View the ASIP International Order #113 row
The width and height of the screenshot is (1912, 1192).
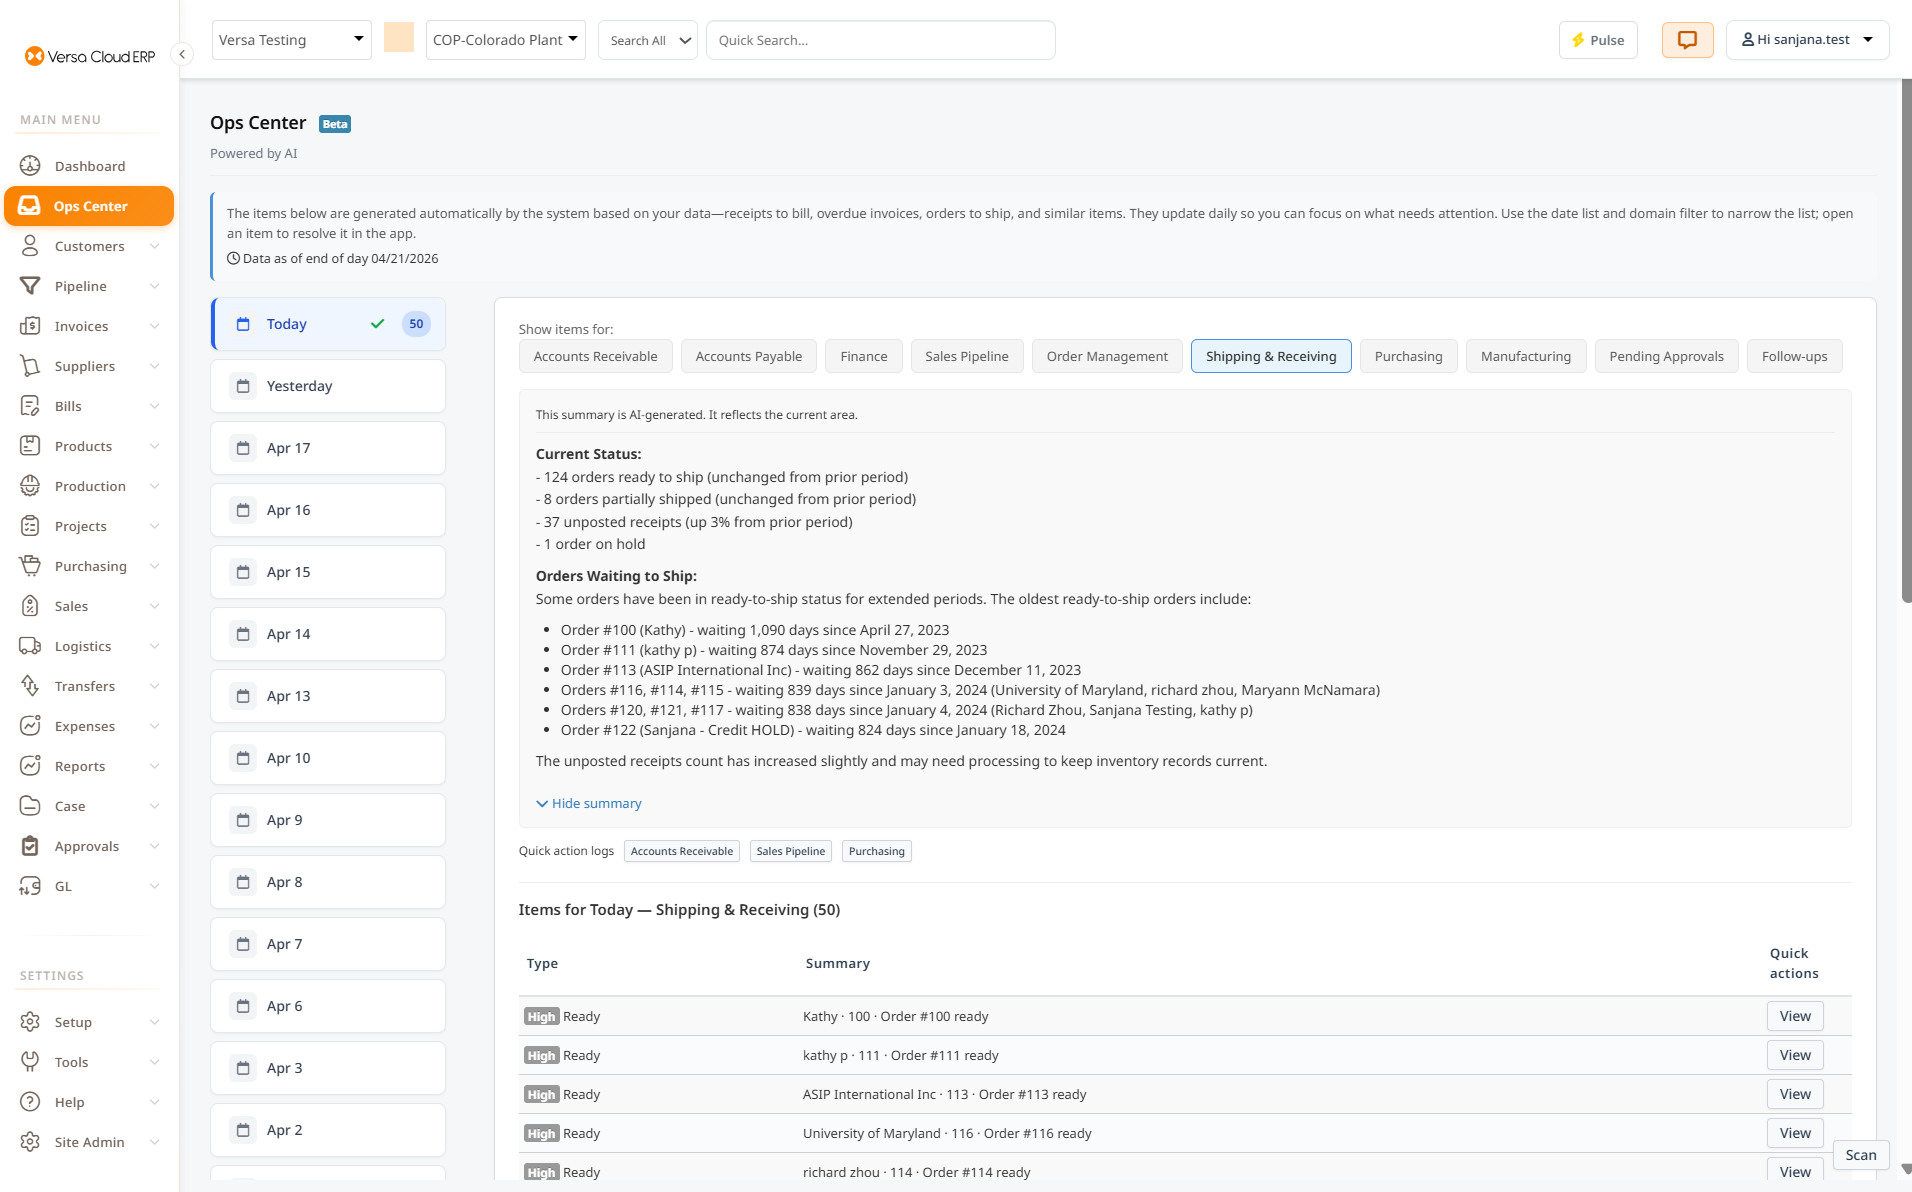click(1795, 1094)
